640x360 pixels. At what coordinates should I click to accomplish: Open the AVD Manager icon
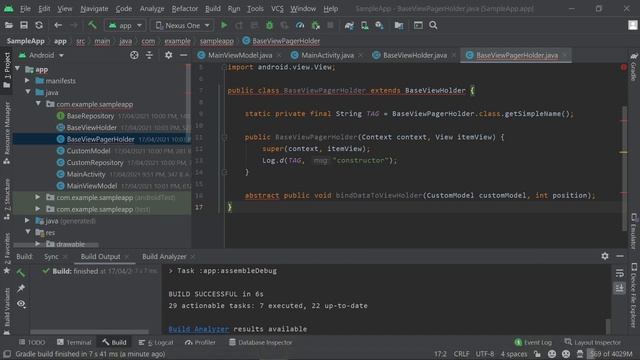[364, 25]
